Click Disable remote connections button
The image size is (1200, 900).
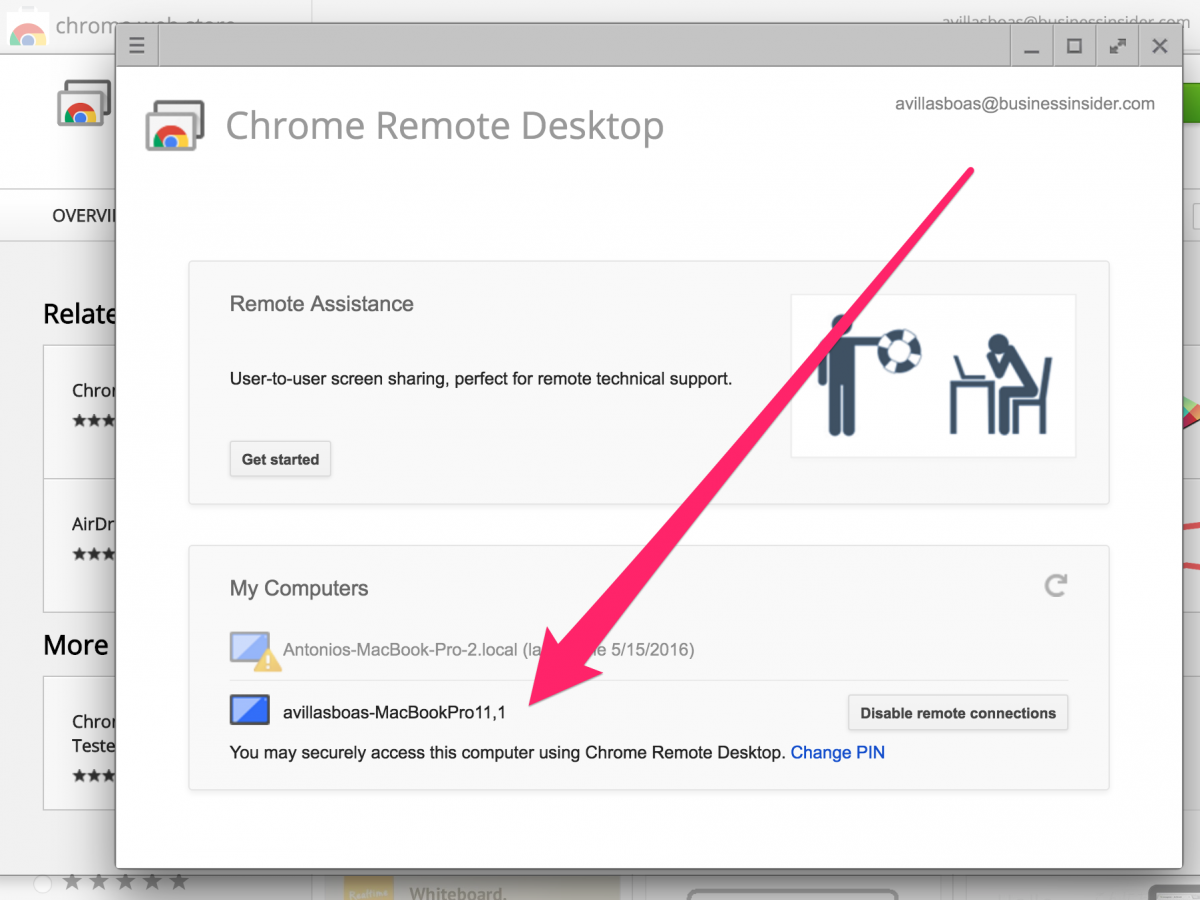click(958, 713)
